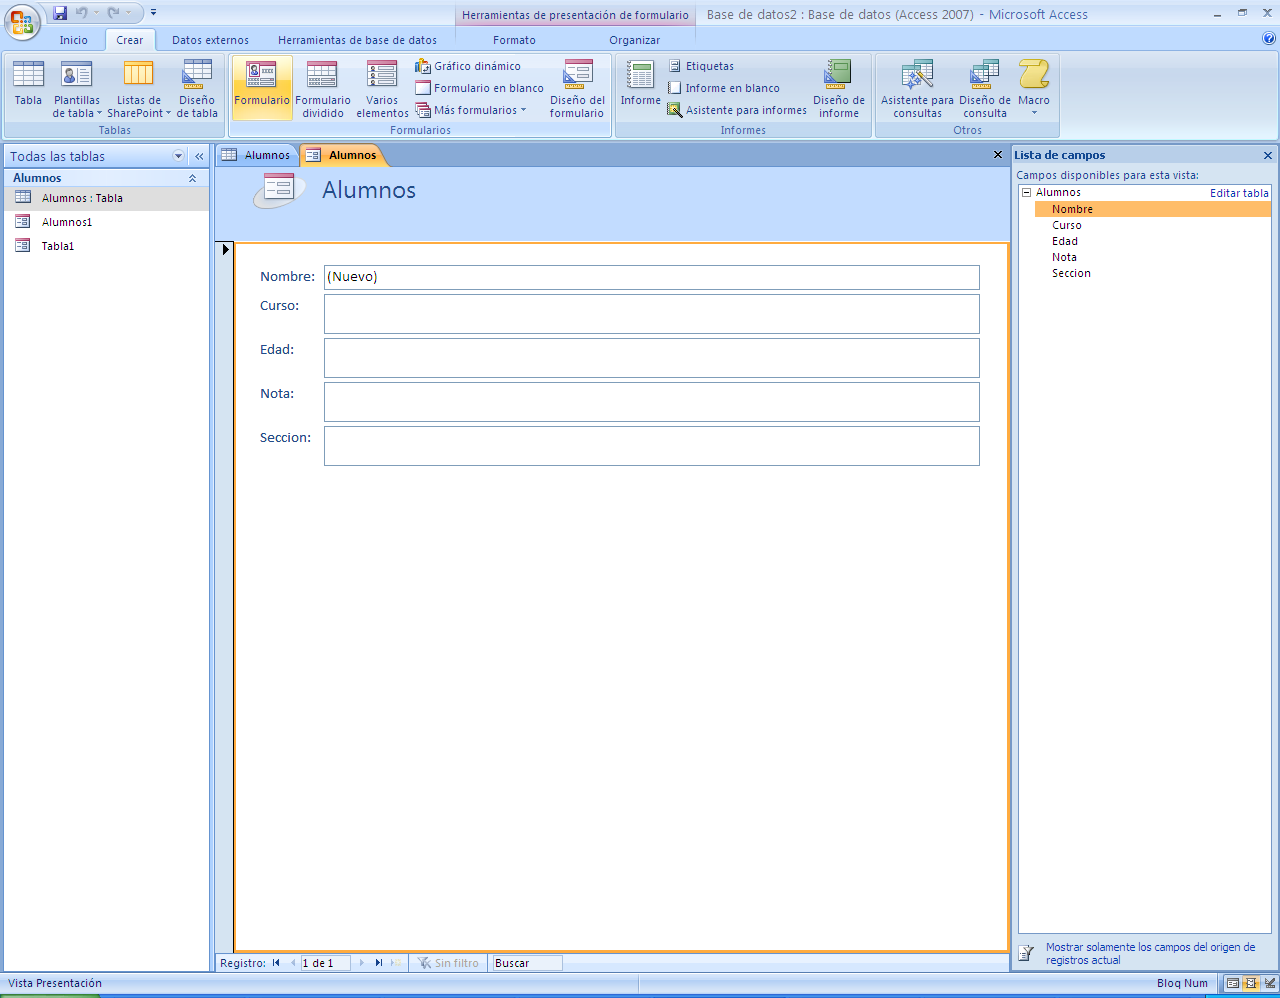Create a Formulario dividido
The height and width of the screenshot is (998, 1280).
coord(322,88)
